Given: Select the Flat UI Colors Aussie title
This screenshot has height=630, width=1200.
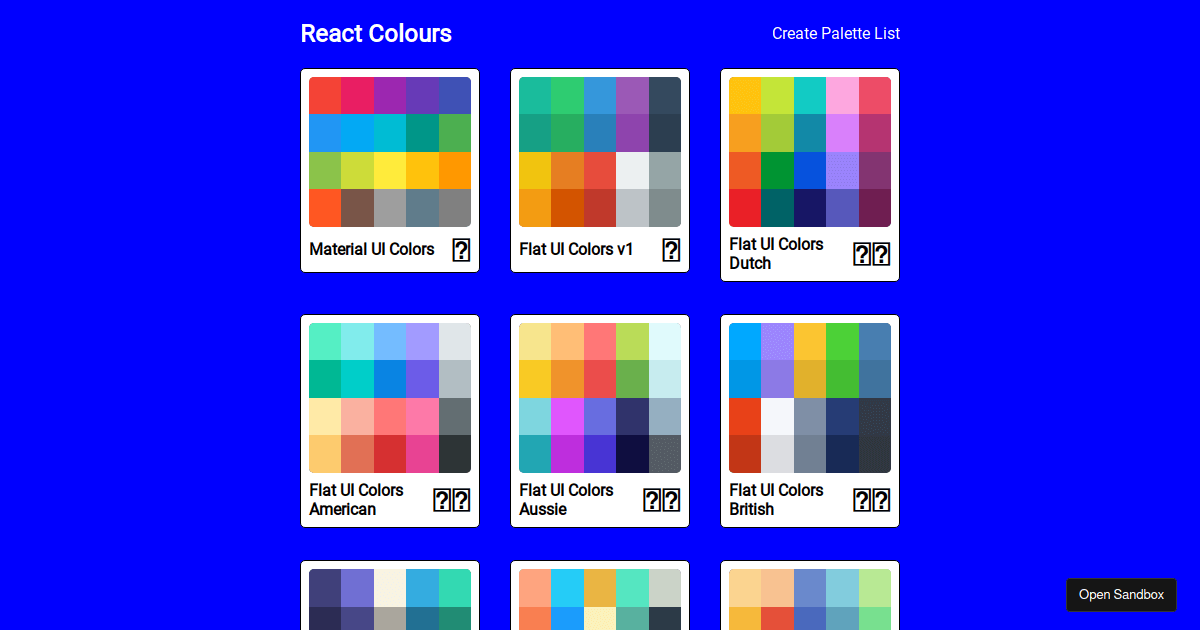Looking at the screenshot, I should click(x=567, y=500).
